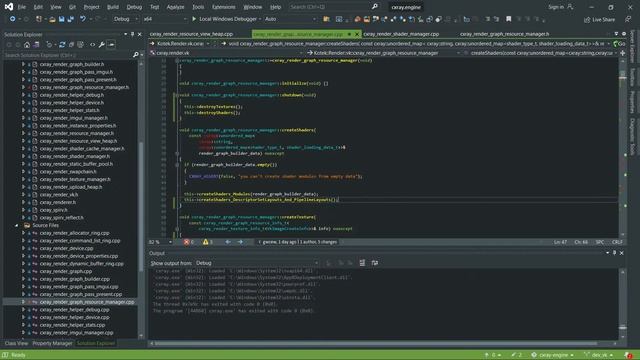The height and width of the screenshot is (360, 640).
Task: Click the split editor plus icon
Action: (623, 53)
